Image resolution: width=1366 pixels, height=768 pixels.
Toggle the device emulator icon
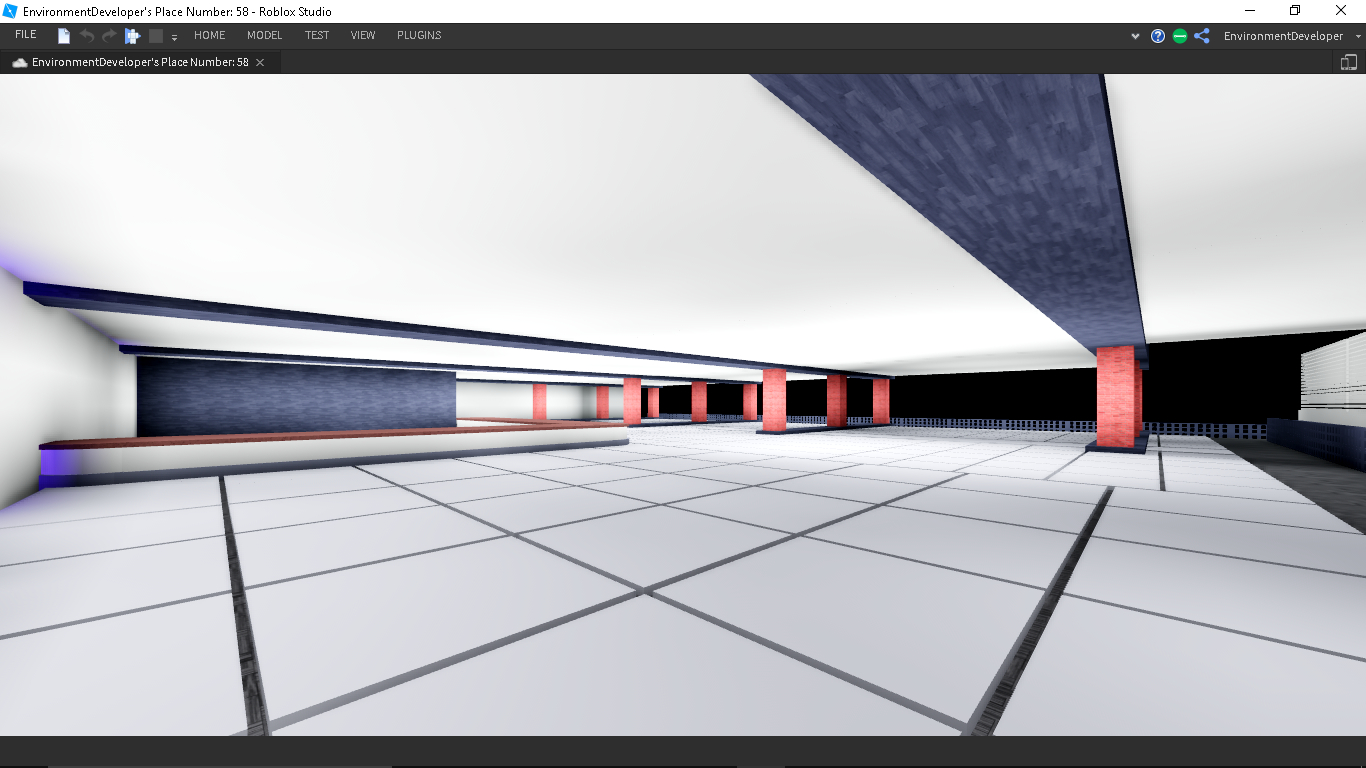coord(1349,62)
